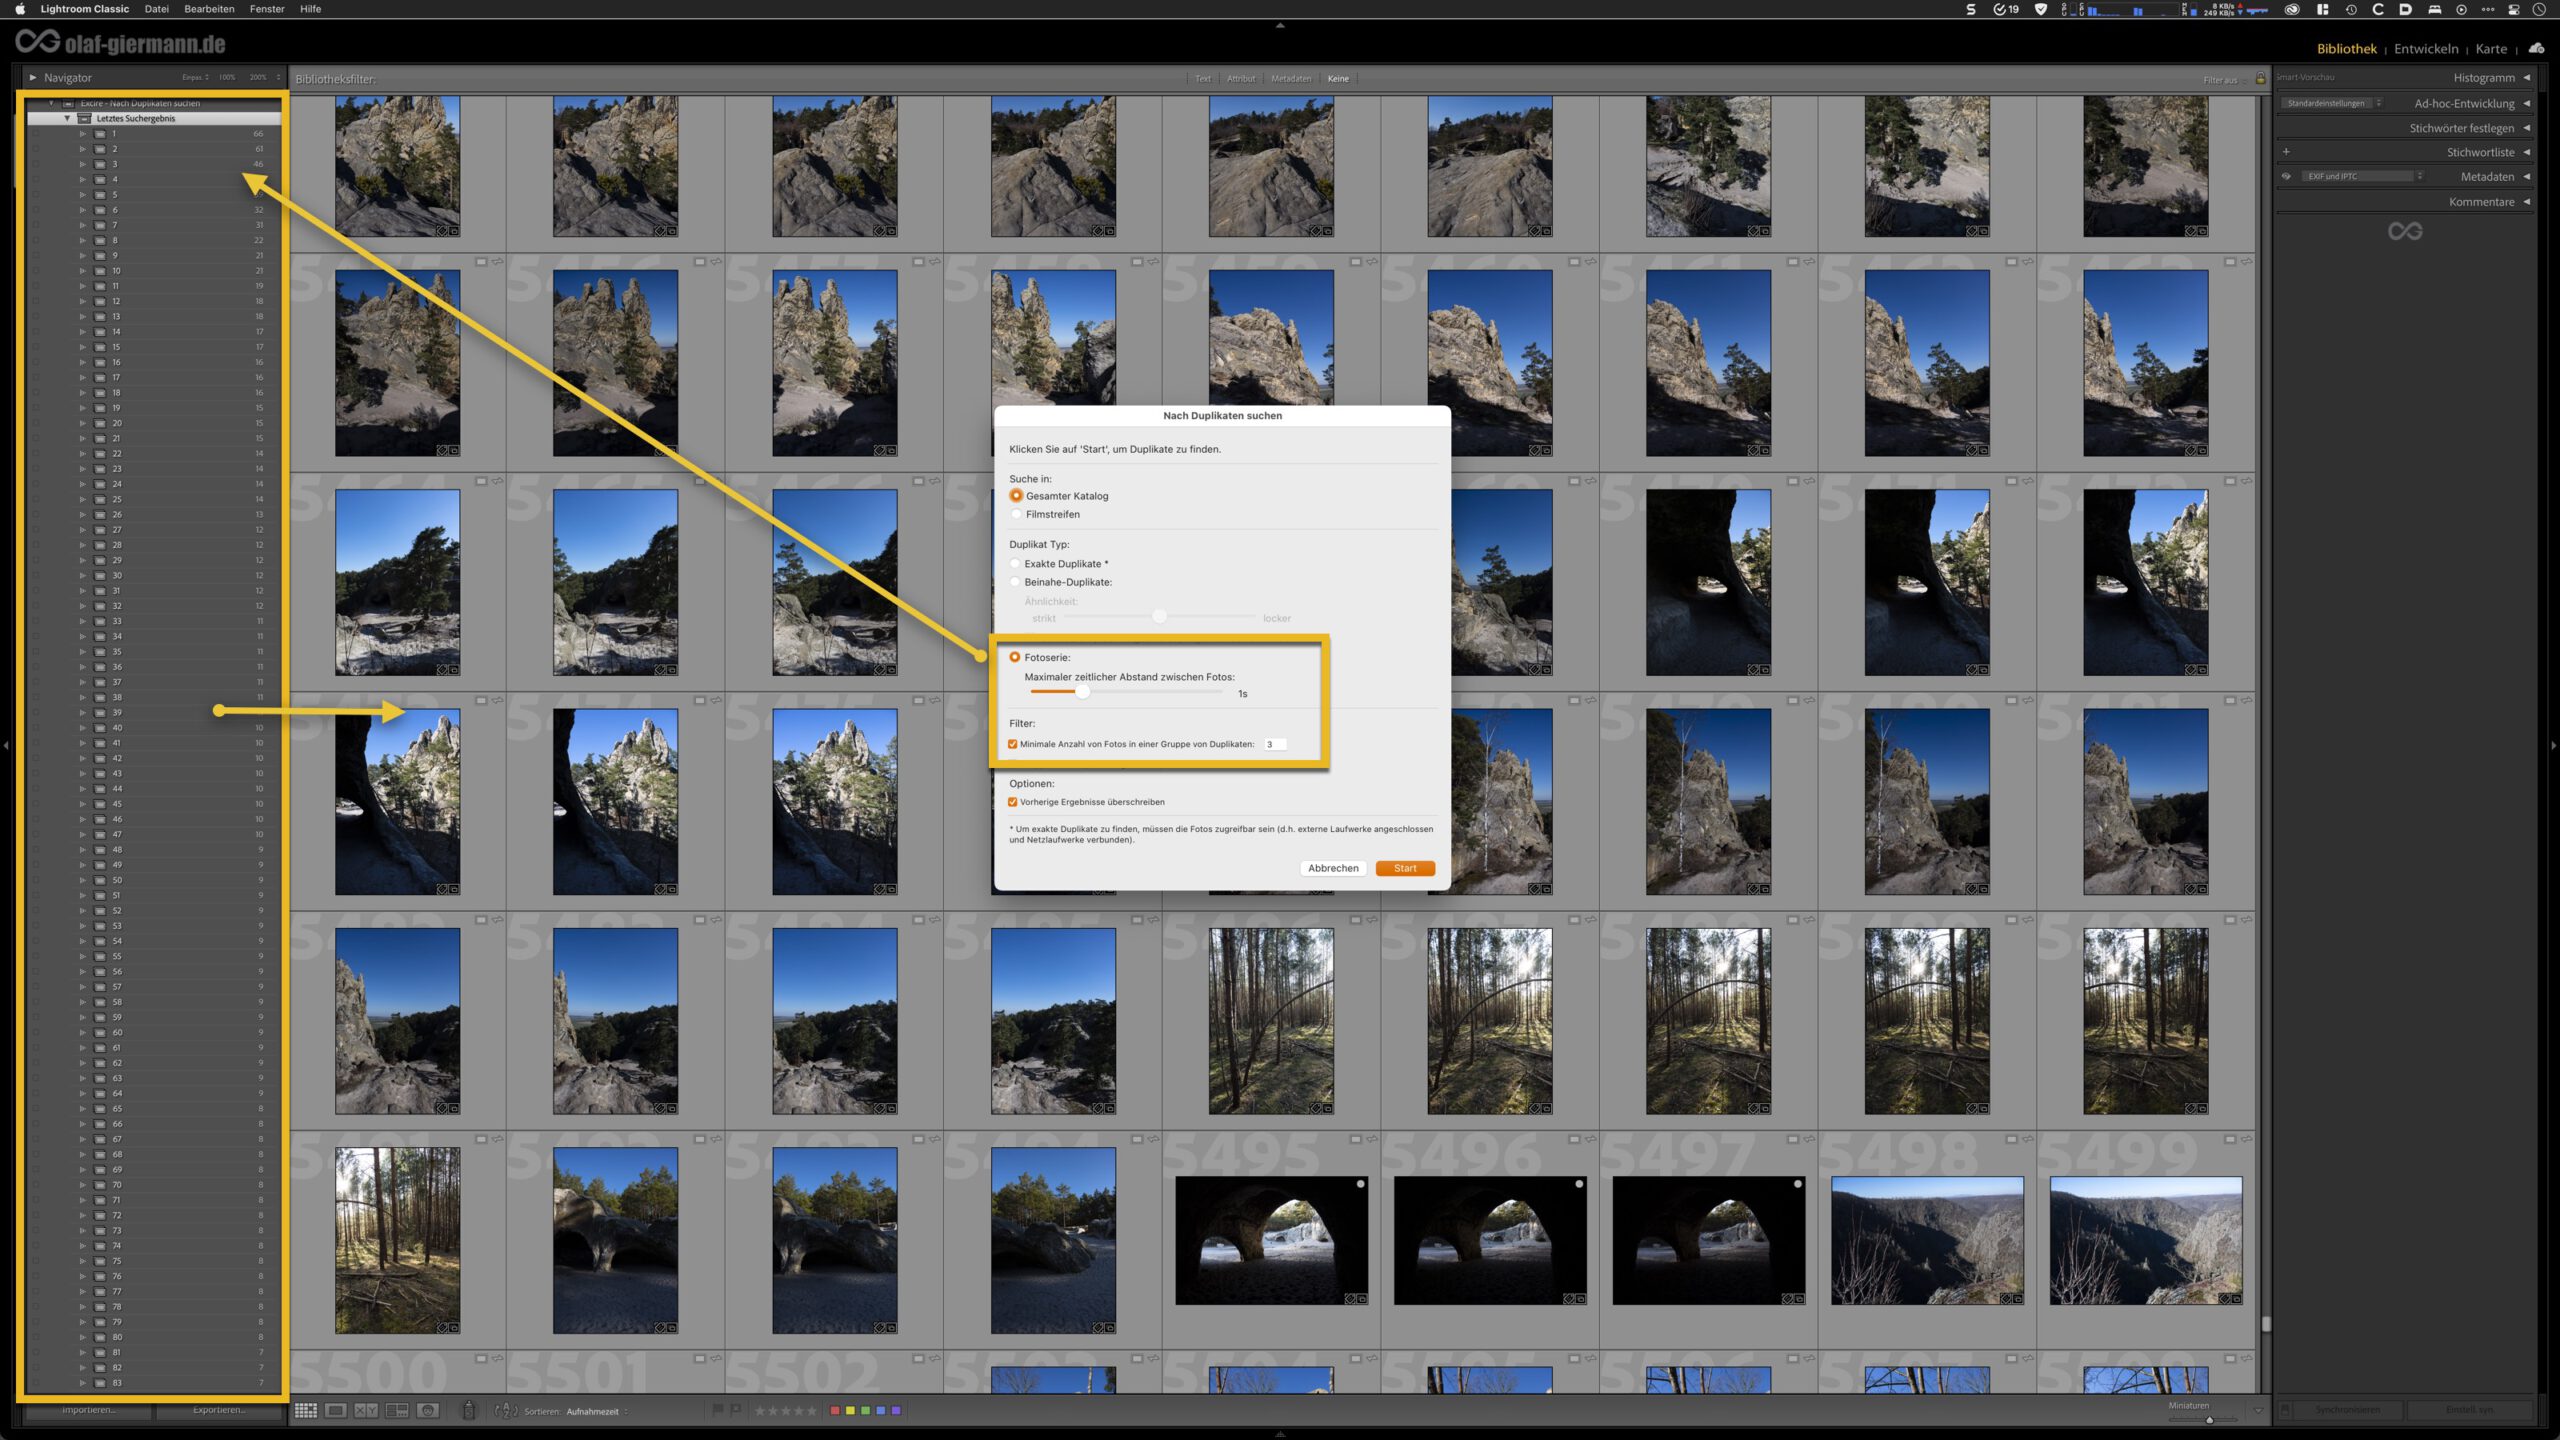Click the Abbrechen button
Viewport: 2560px width, 1440px height.
(x=1333, y=868)
